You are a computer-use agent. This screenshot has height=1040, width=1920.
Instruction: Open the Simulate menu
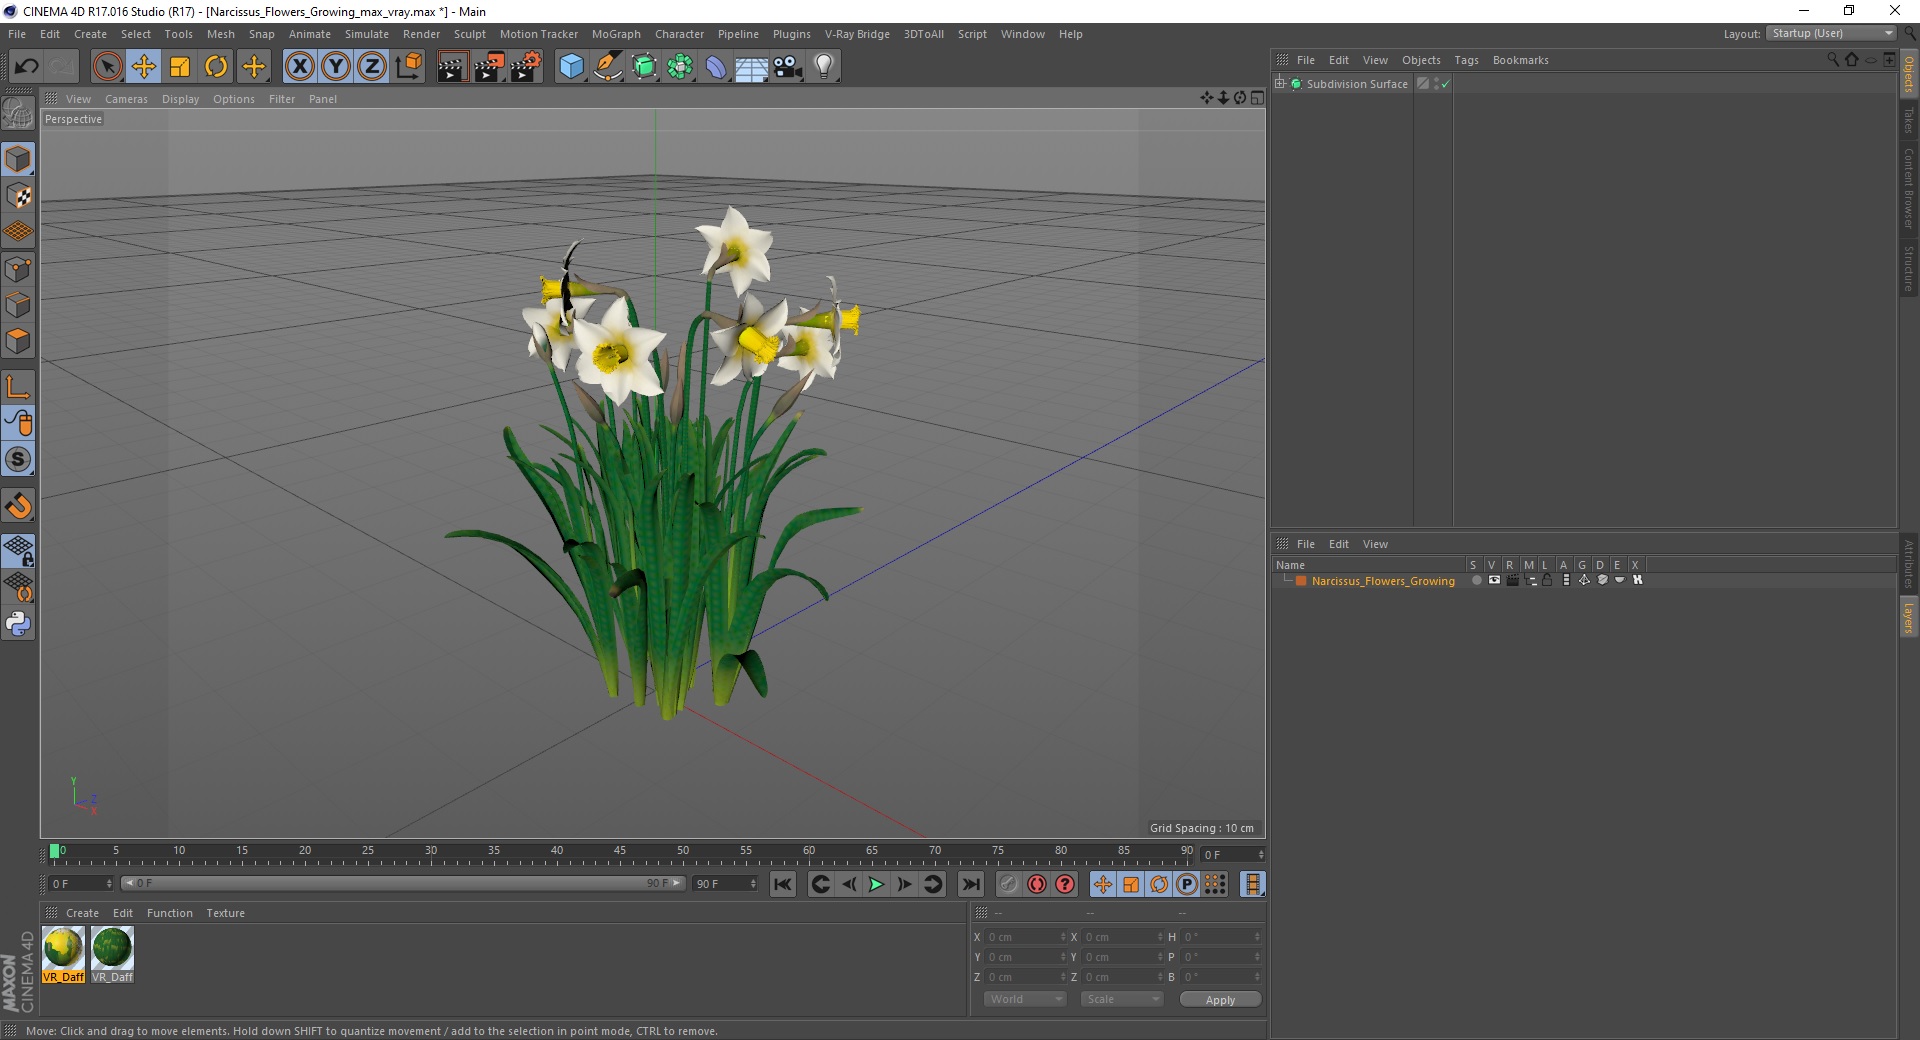pyautogui.click(x=366, y=34)
